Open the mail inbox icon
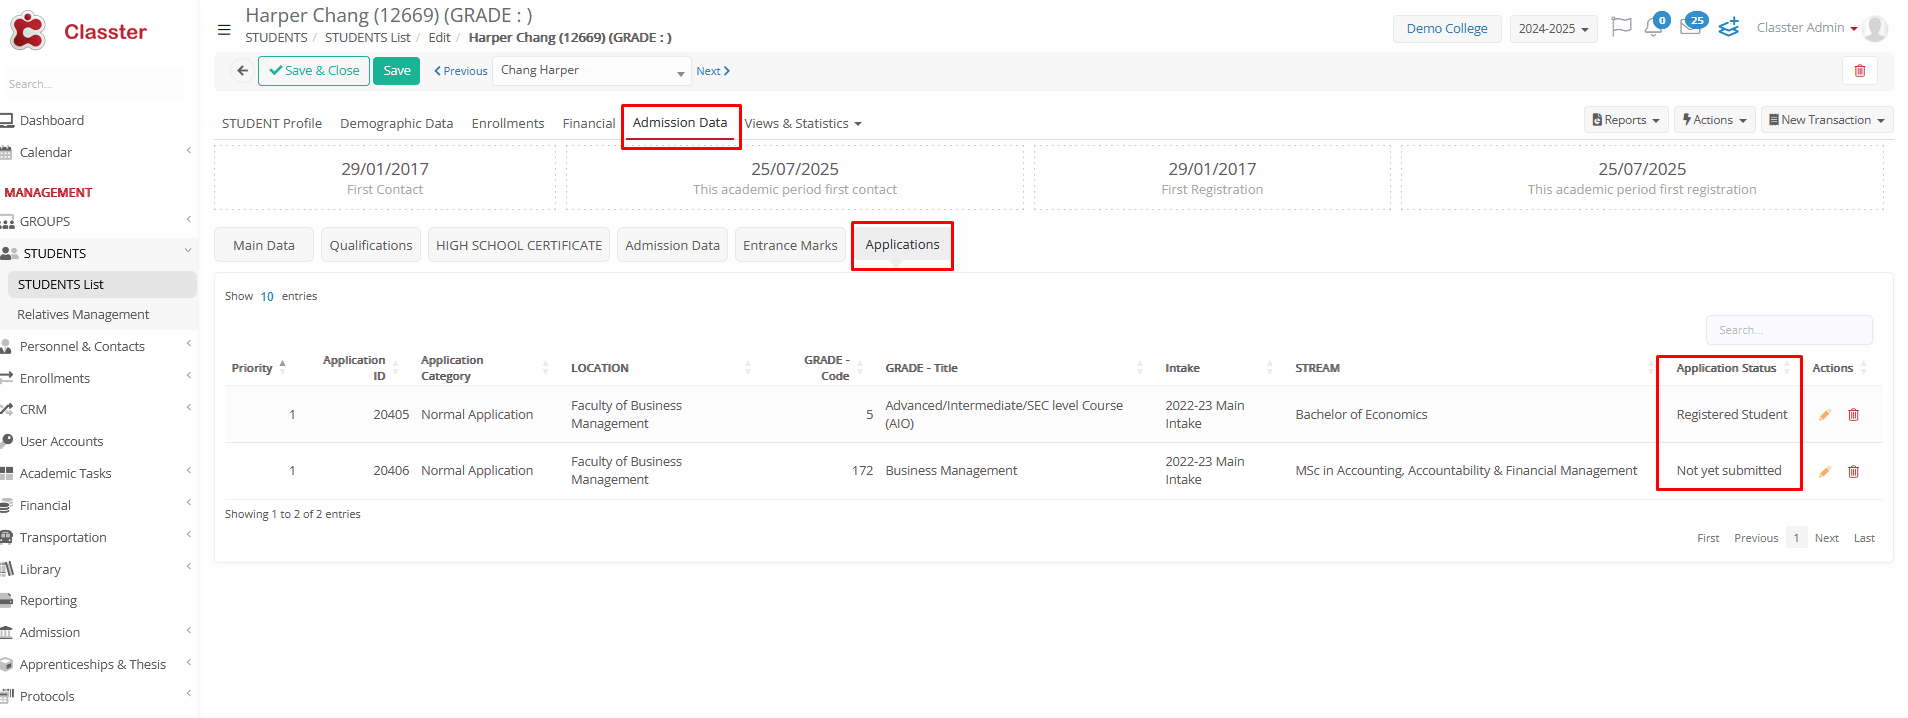The image size is (1908, 718). 1690,28
